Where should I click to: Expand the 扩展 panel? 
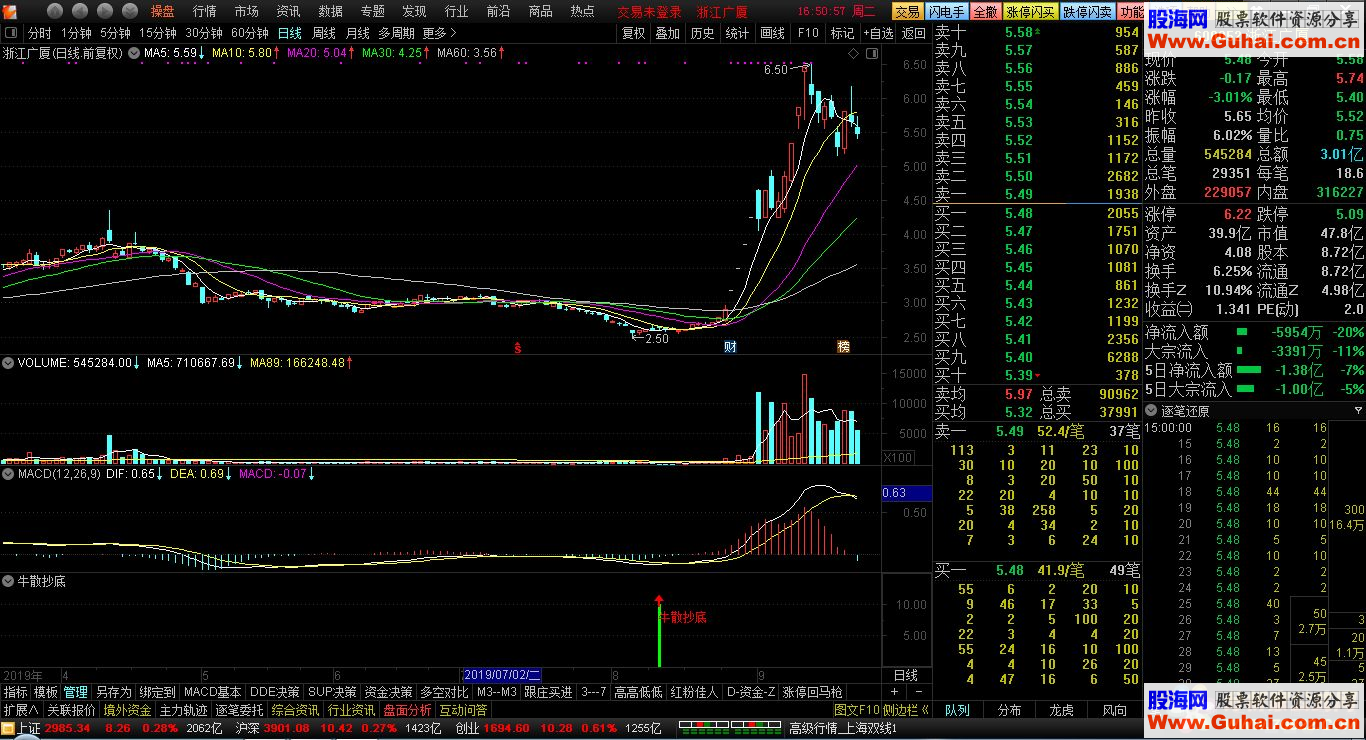pos(20,710)
